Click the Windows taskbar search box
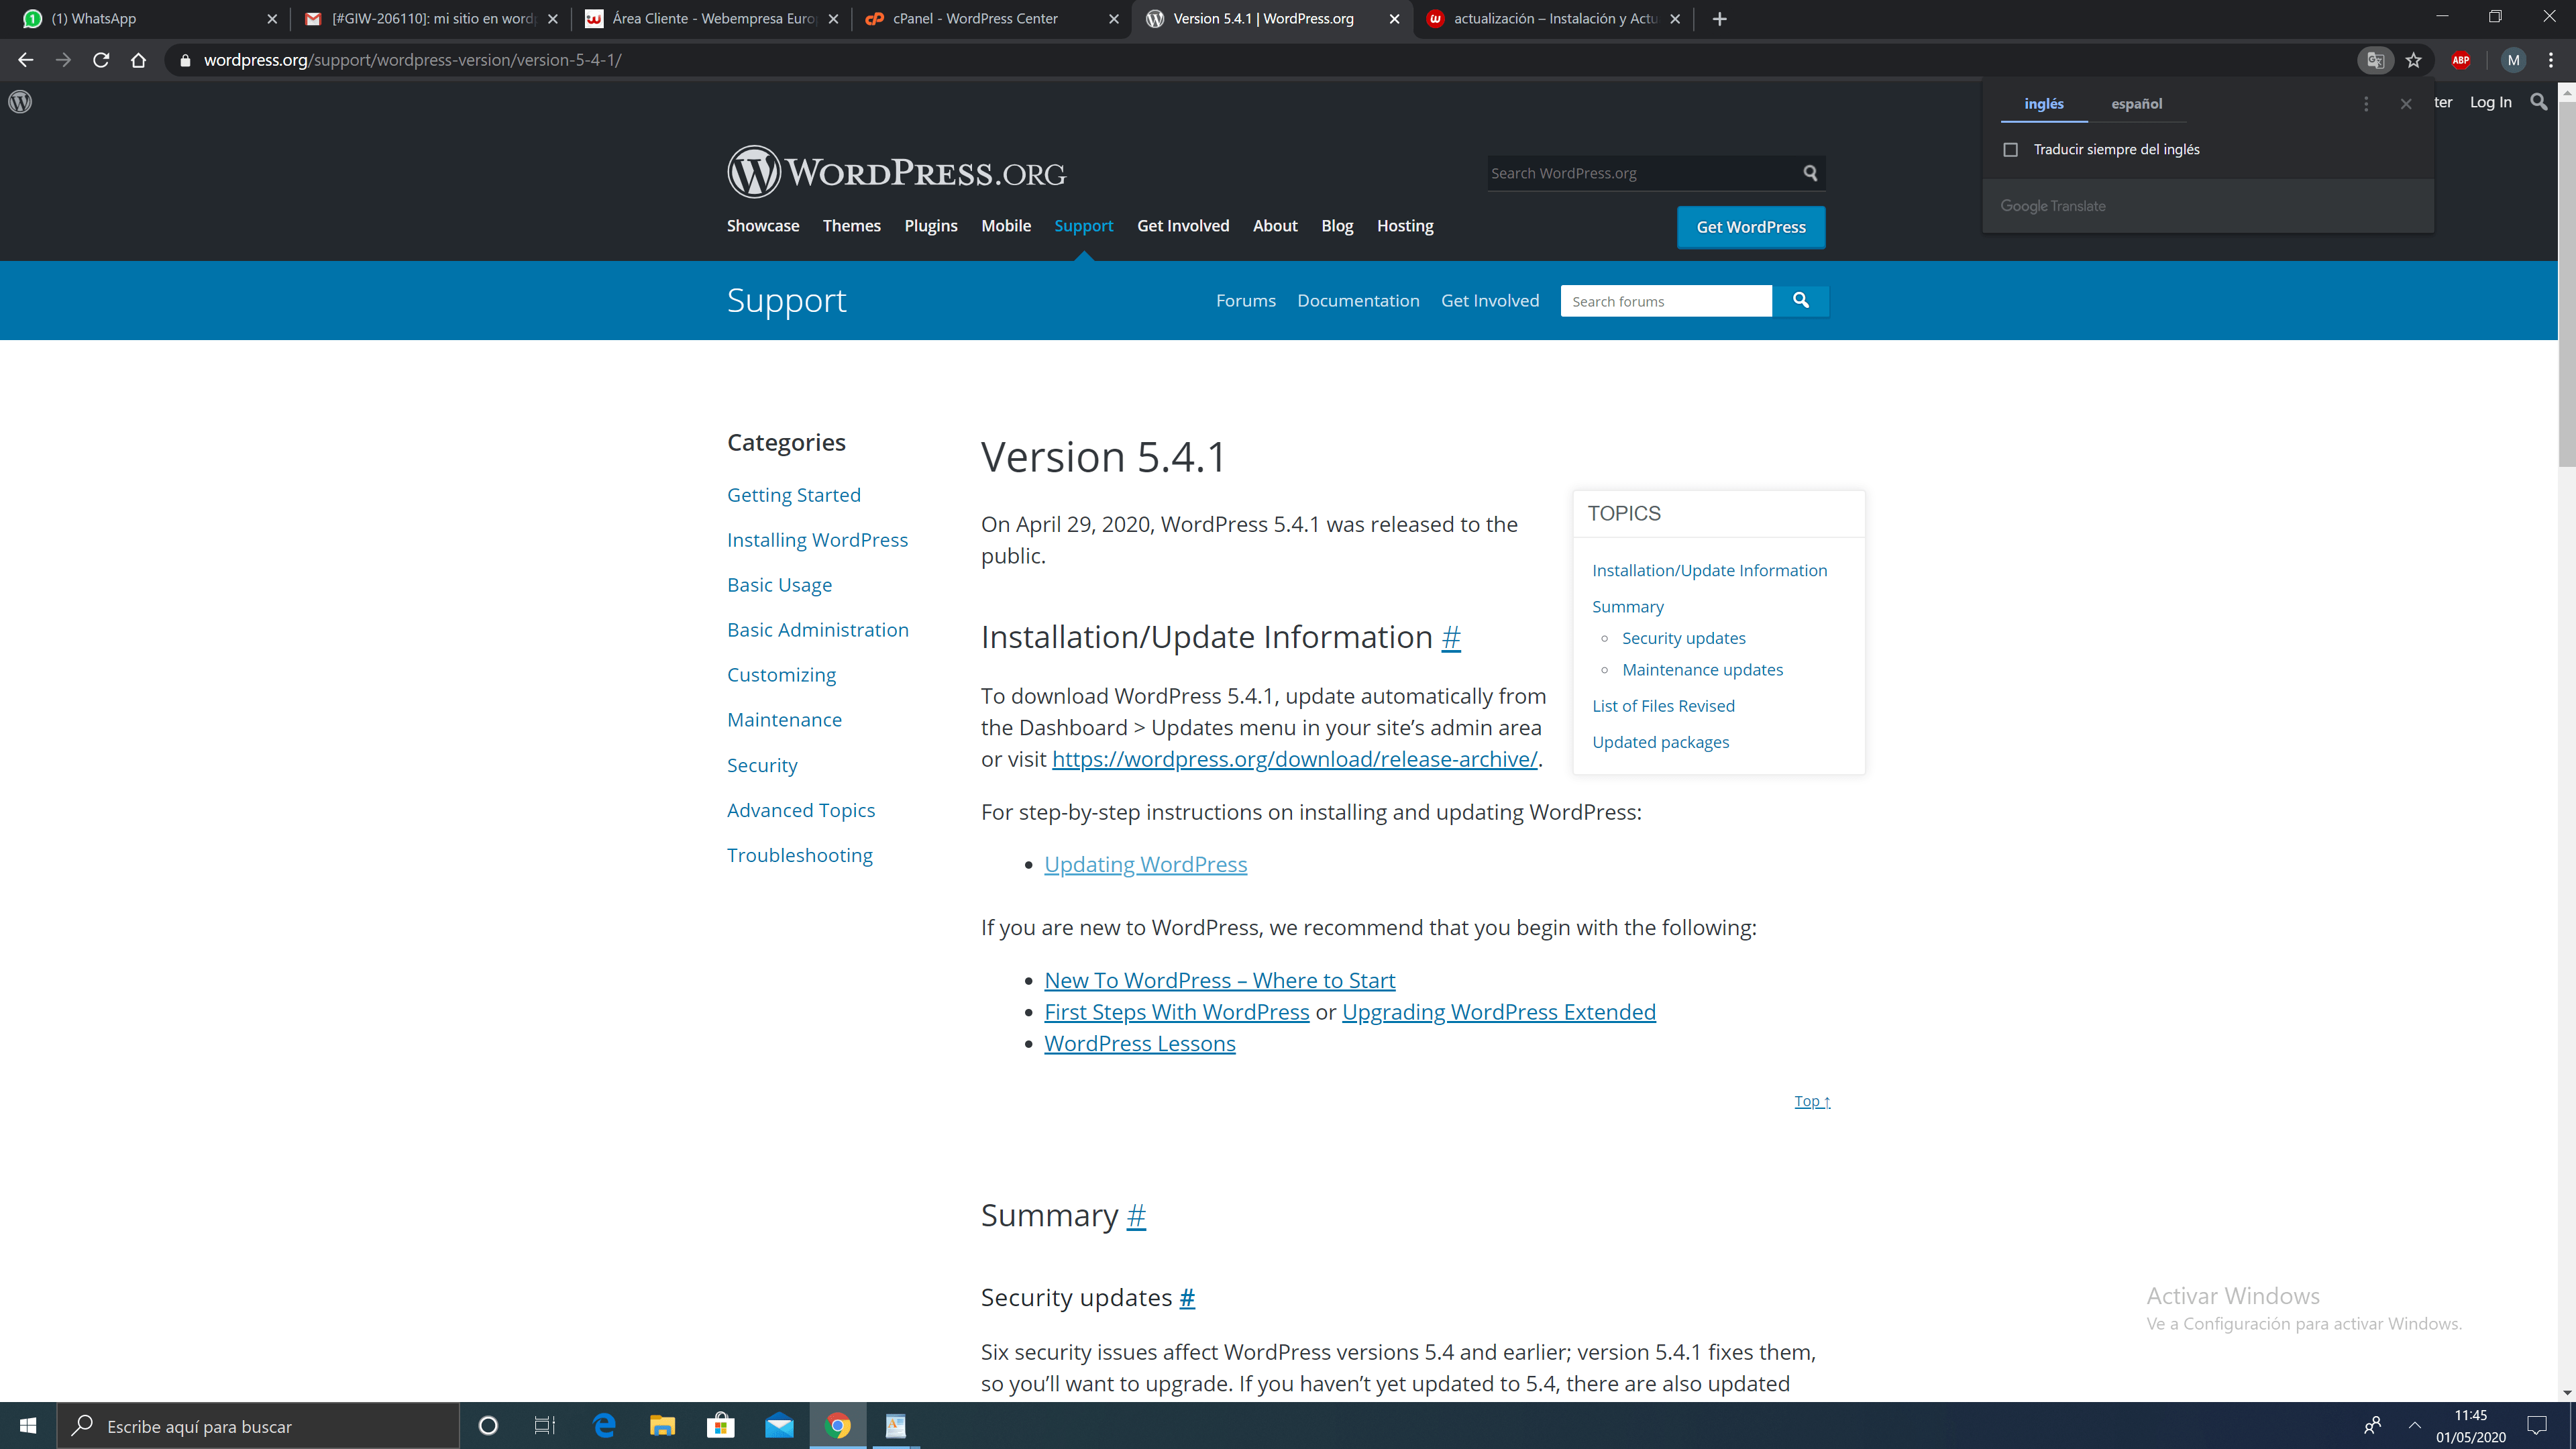 [x=258, y=1426]
